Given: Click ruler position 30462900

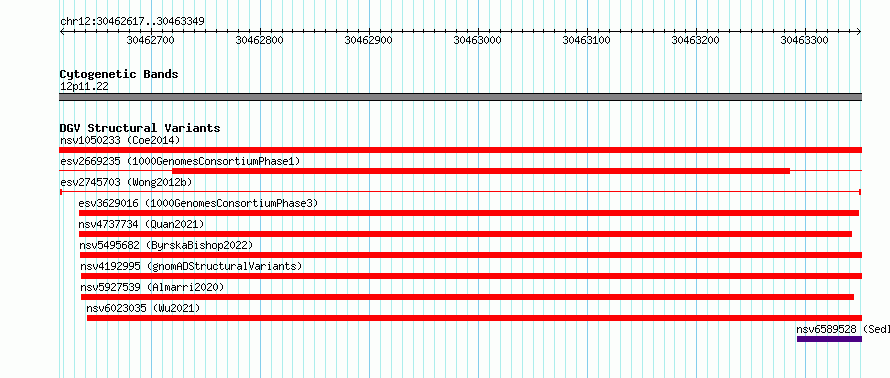Looking at the screenshot, I should [x=369, y=40].
